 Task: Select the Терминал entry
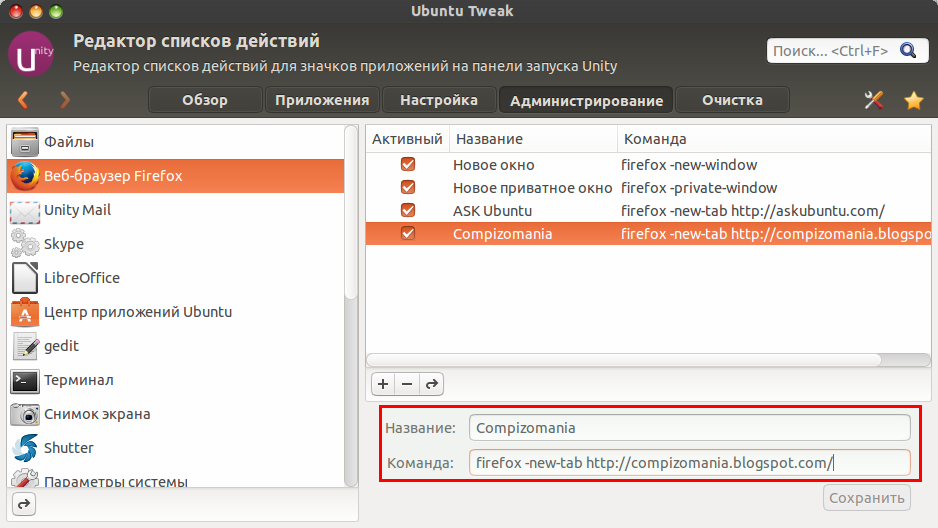pyautogui.click(x=176, y=380)
